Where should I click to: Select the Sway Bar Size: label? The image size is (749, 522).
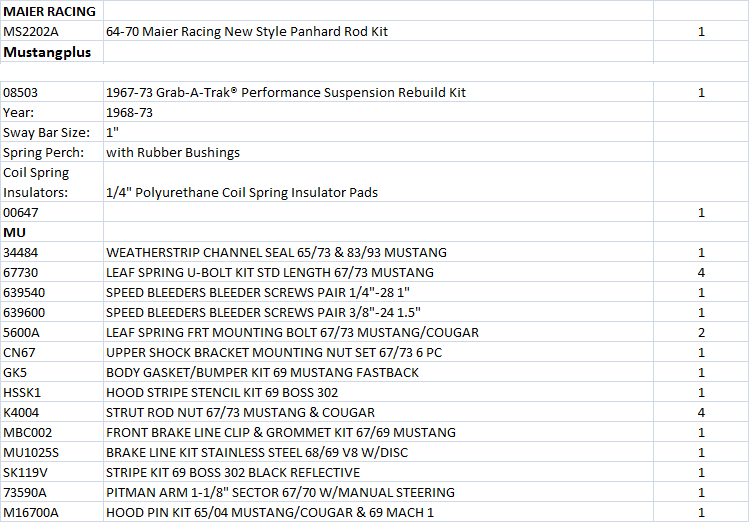pos(52,132)
